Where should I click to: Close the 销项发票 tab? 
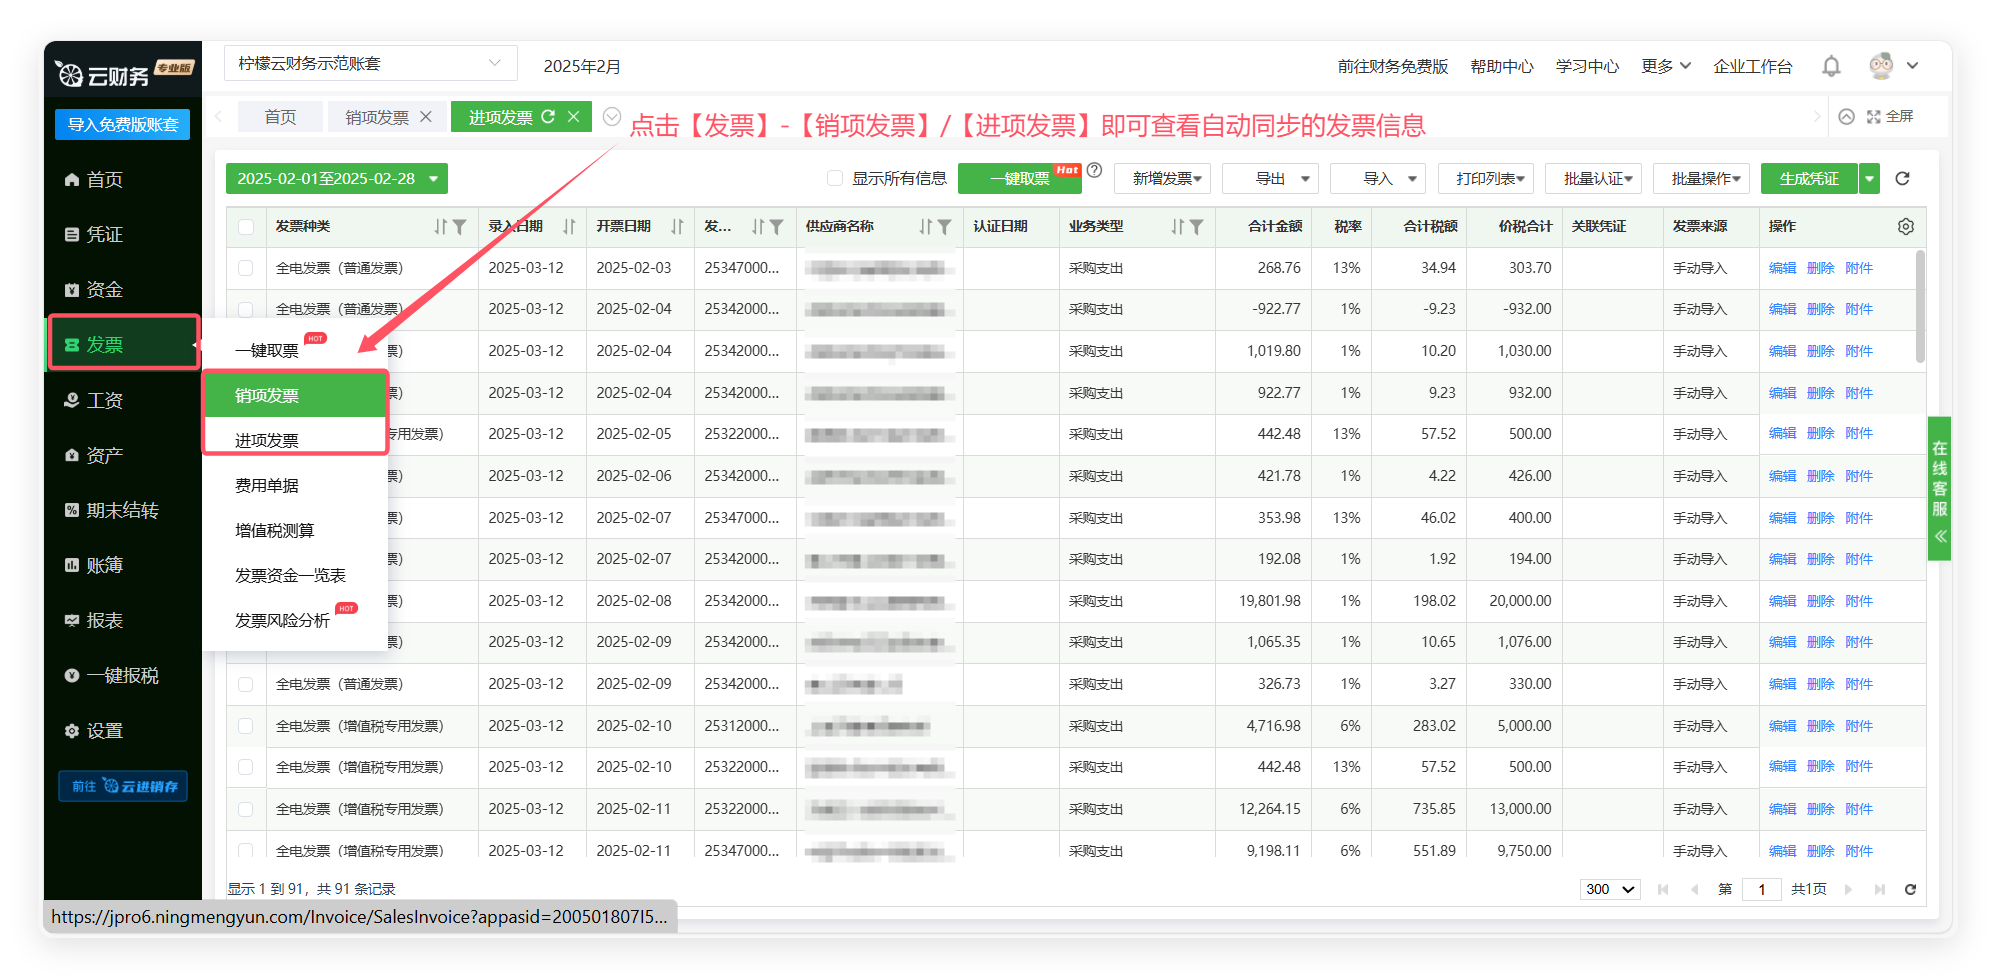pos(426,117)
